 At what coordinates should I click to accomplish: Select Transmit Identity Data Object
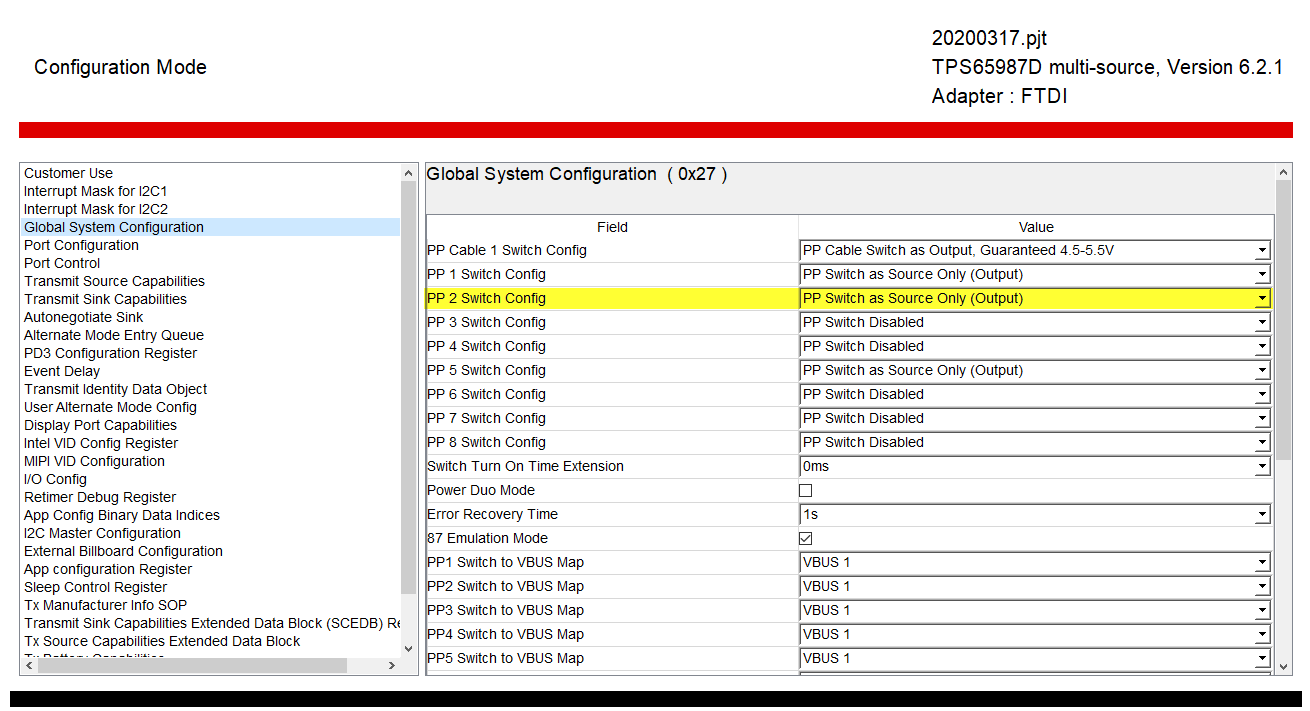116,389
